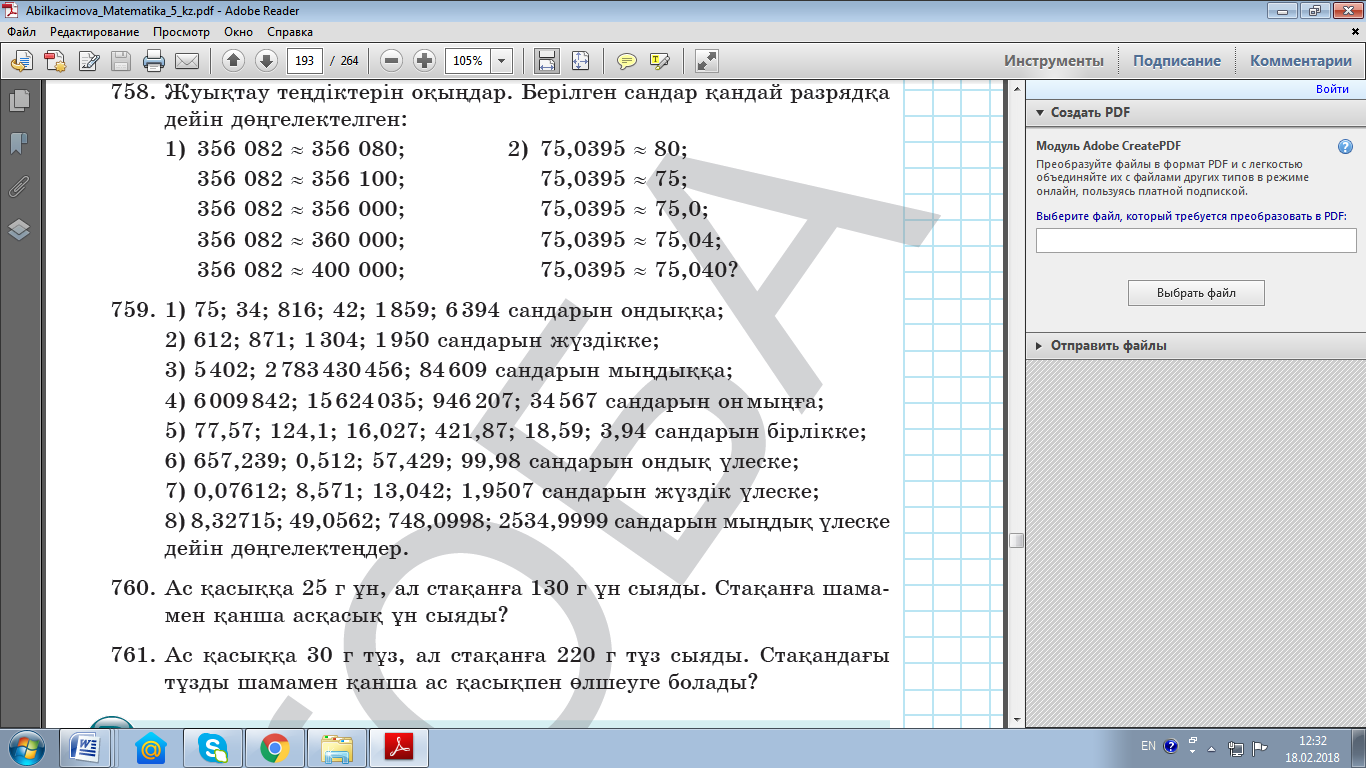
Task: Expand the Отправить файлы section
Action: (1040, 345)
